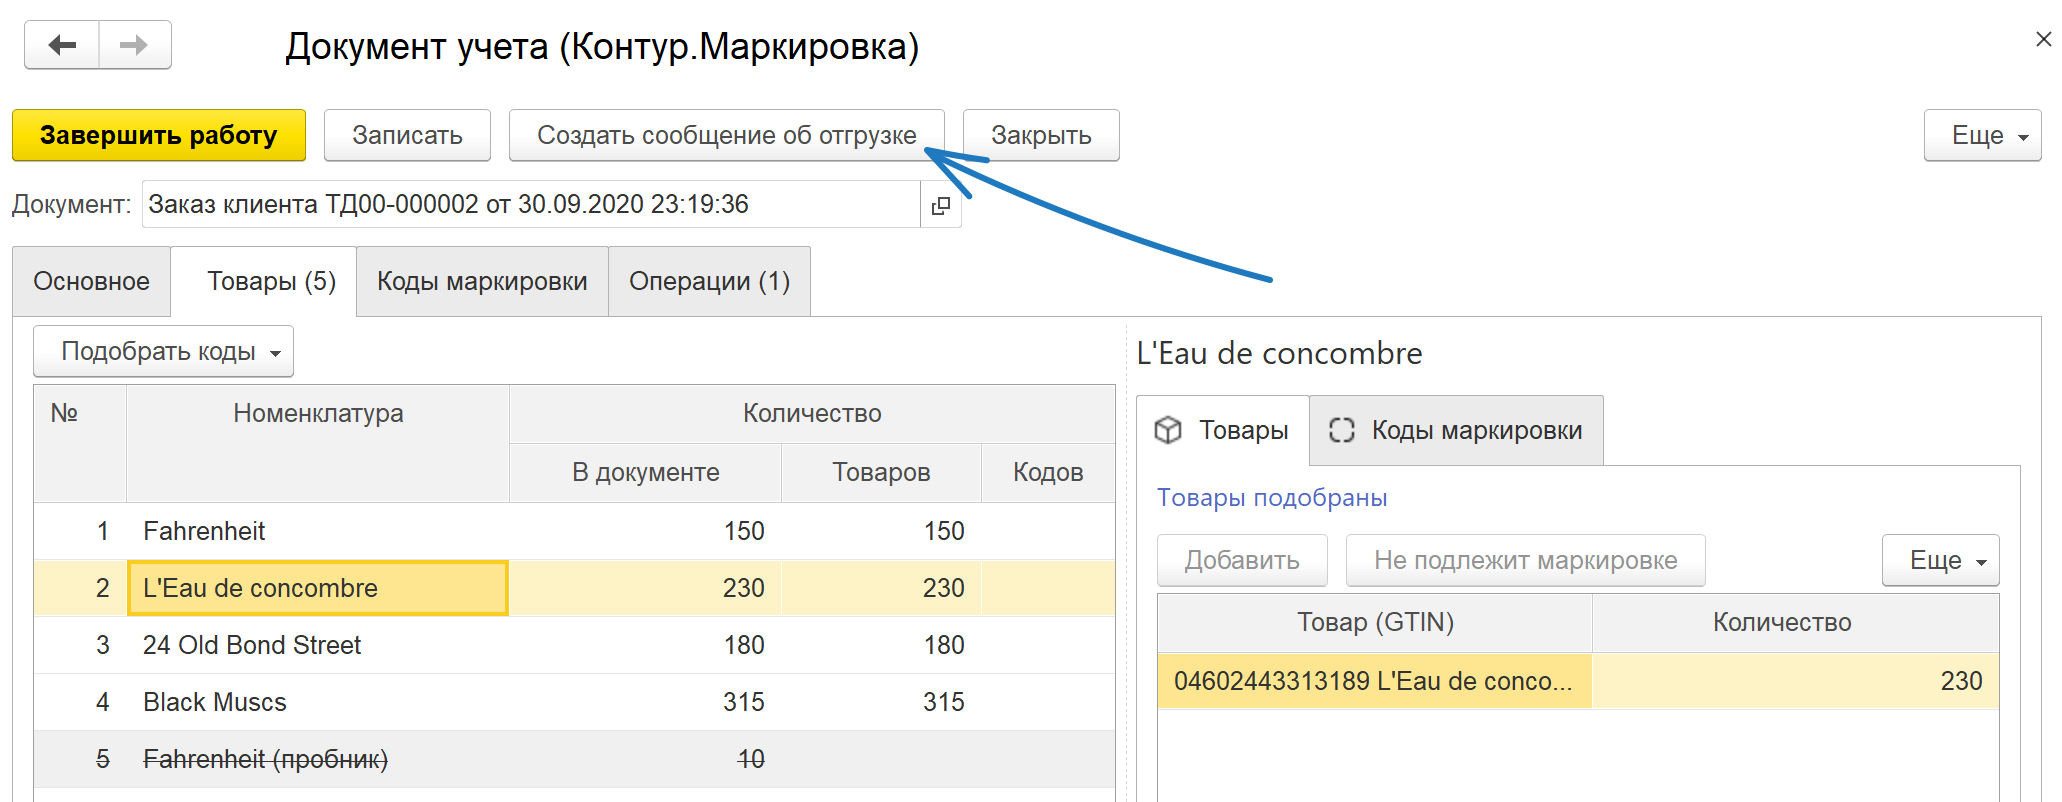Click the Номенклатура column header
The width and height of the screenshot is (2062, 802).
point(318,443)
